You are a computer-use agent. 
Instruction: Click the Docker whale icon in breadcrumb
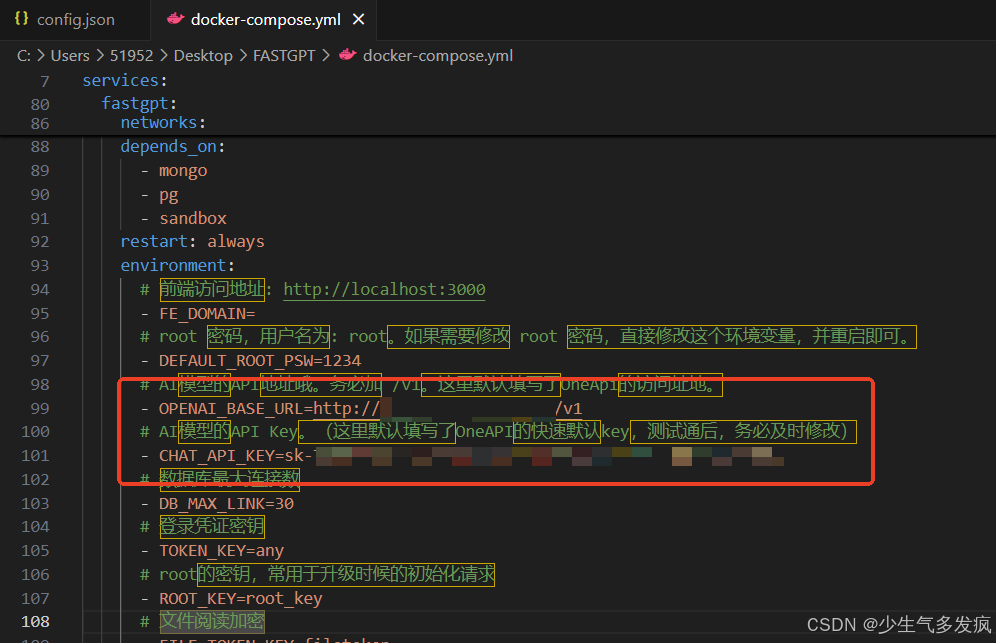(347, 55)
